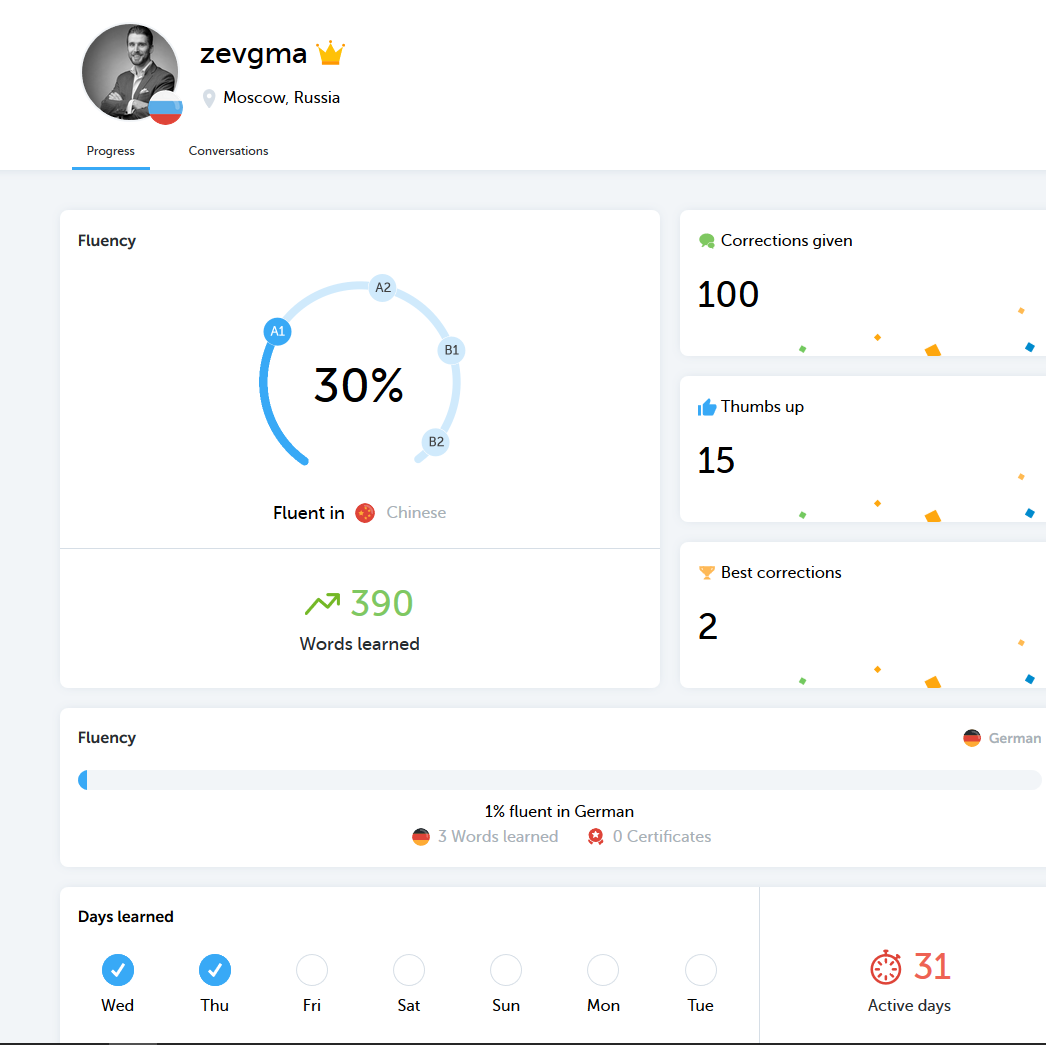Viewport: 1046px width, 1045px height.
Task: Click the Thumbs up icon
Action: (x=706, y=407)
